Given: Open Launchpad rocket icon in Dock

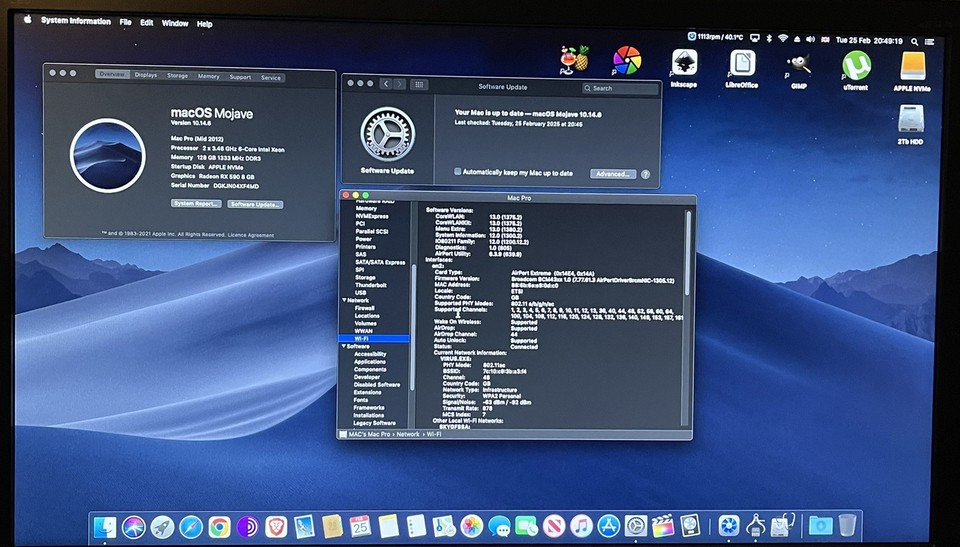Looking at the screenshot, I should tap(162, 527).
